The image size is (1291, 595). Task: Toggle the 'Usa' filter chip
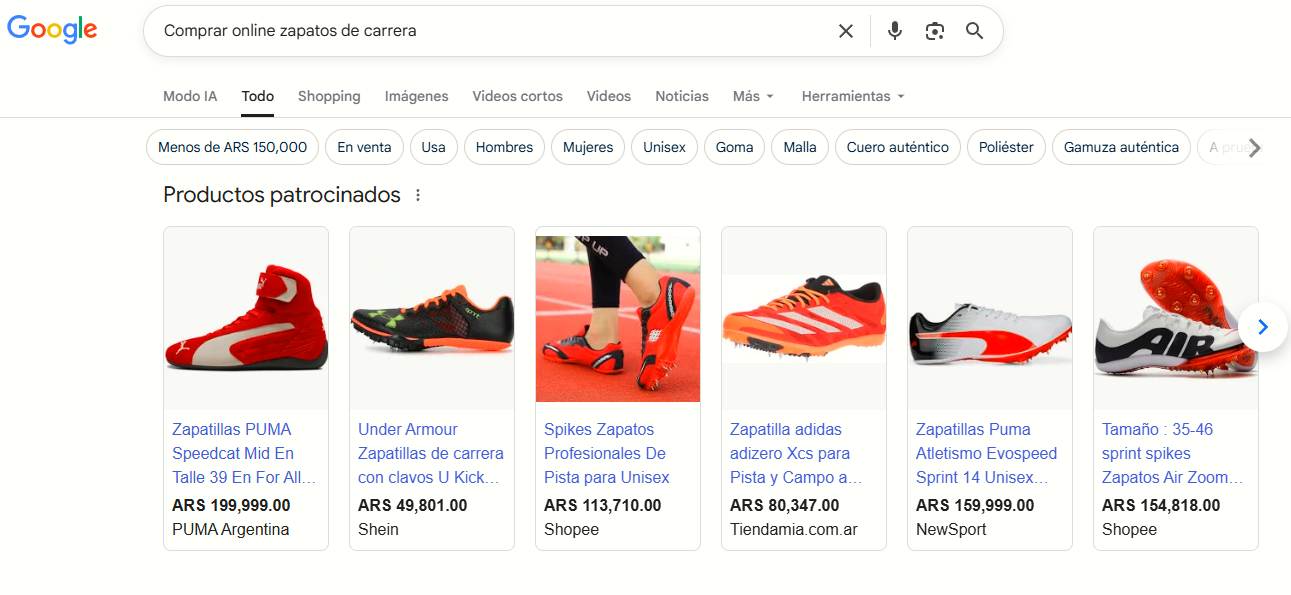tap(433, 147)
